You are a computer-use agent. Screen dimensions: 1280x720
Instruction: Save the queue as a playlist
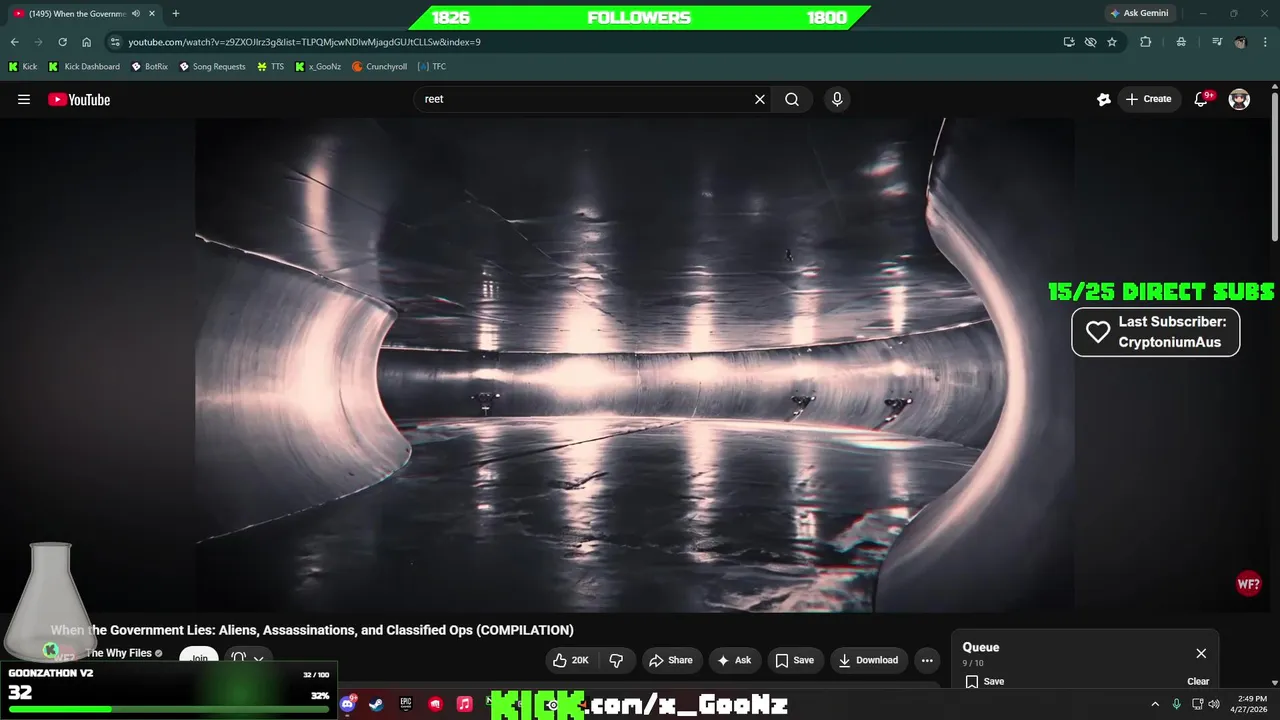pyautogui.click(x=984, y=681)
